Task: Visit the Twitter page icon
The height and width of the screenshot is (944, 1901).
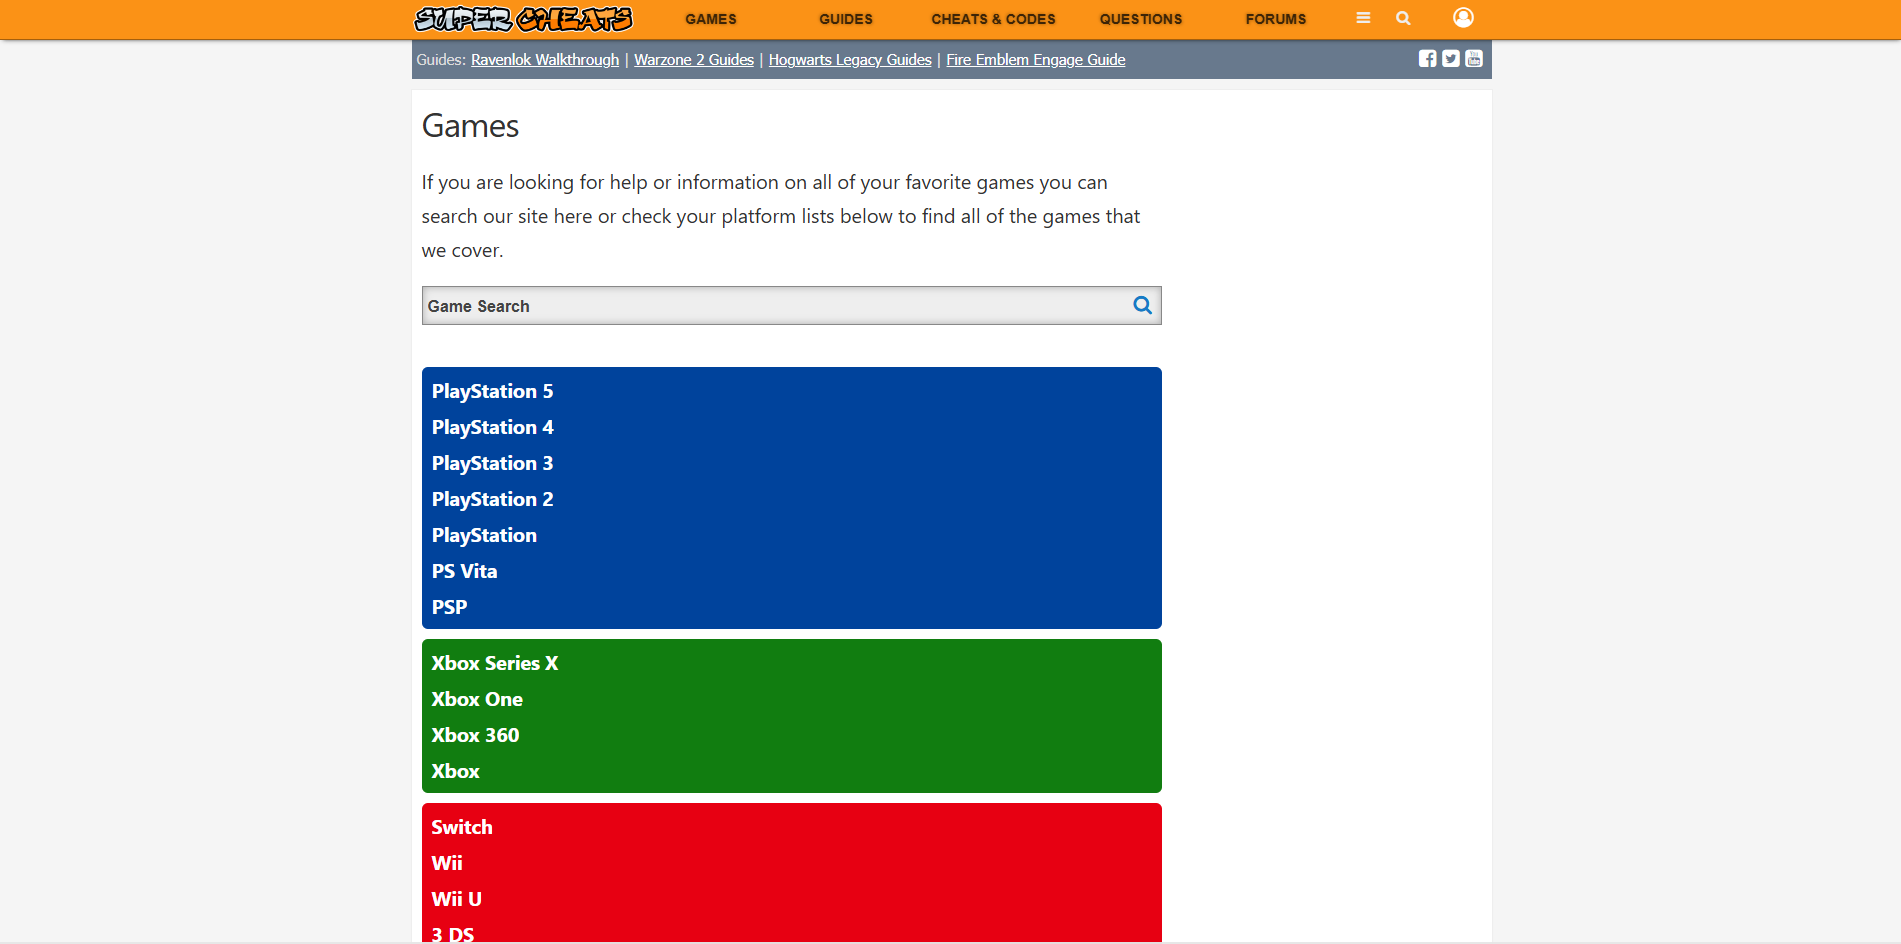Action: click(1451, 59)
